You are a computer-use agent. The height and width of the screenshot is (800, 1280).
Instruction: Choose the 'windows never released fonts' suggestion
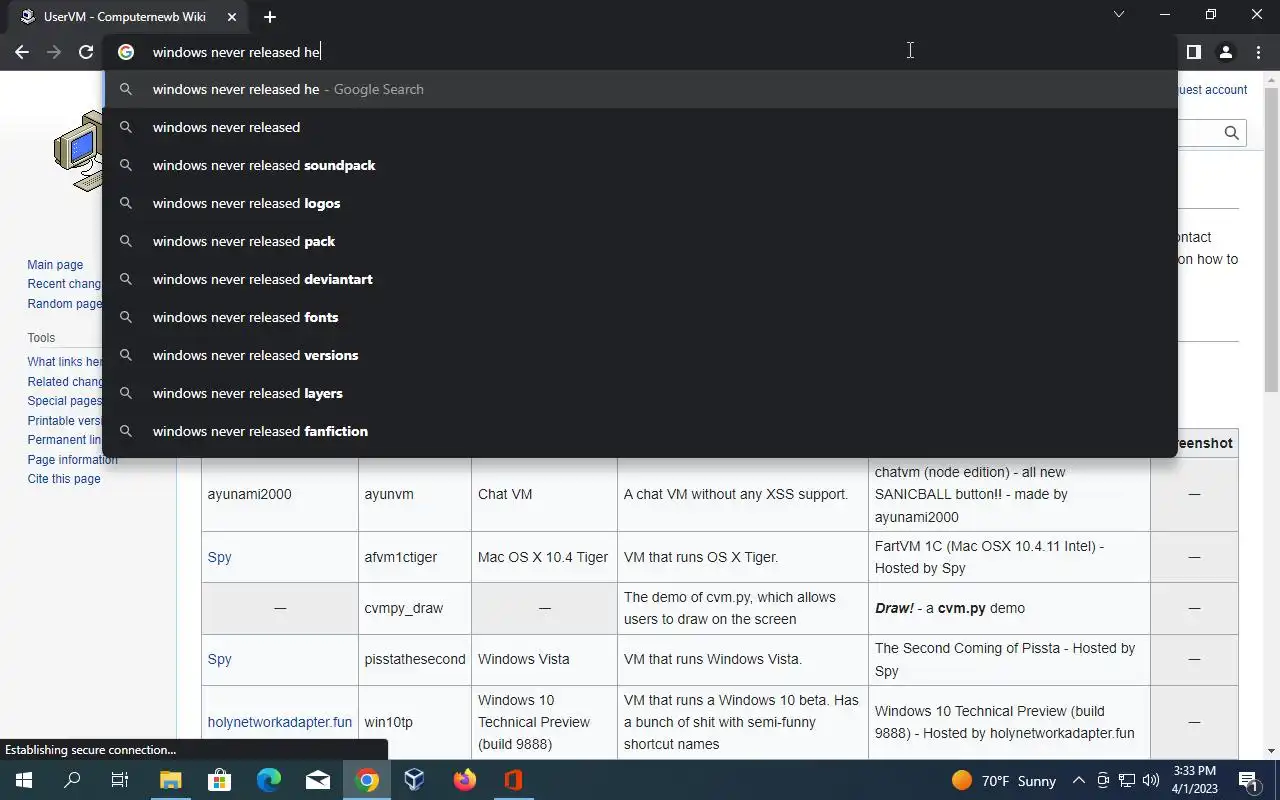tap(640, 317)
